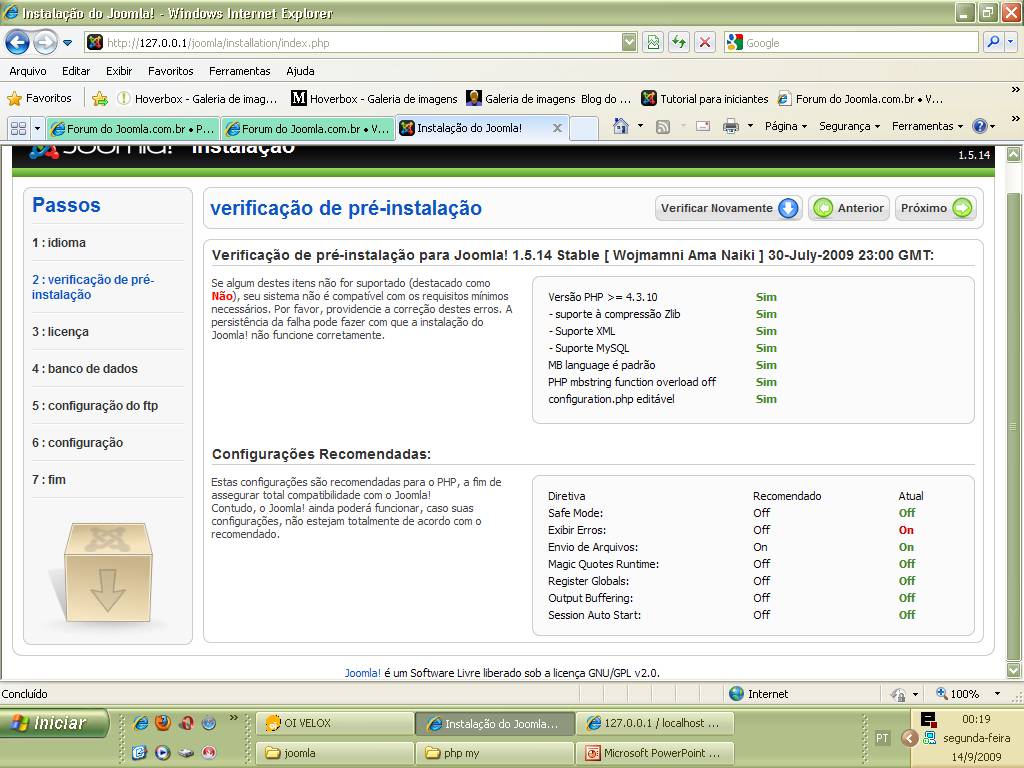Open the tab list dropdown arrow
The image size is (1024, 768).
tap(37, 129)
